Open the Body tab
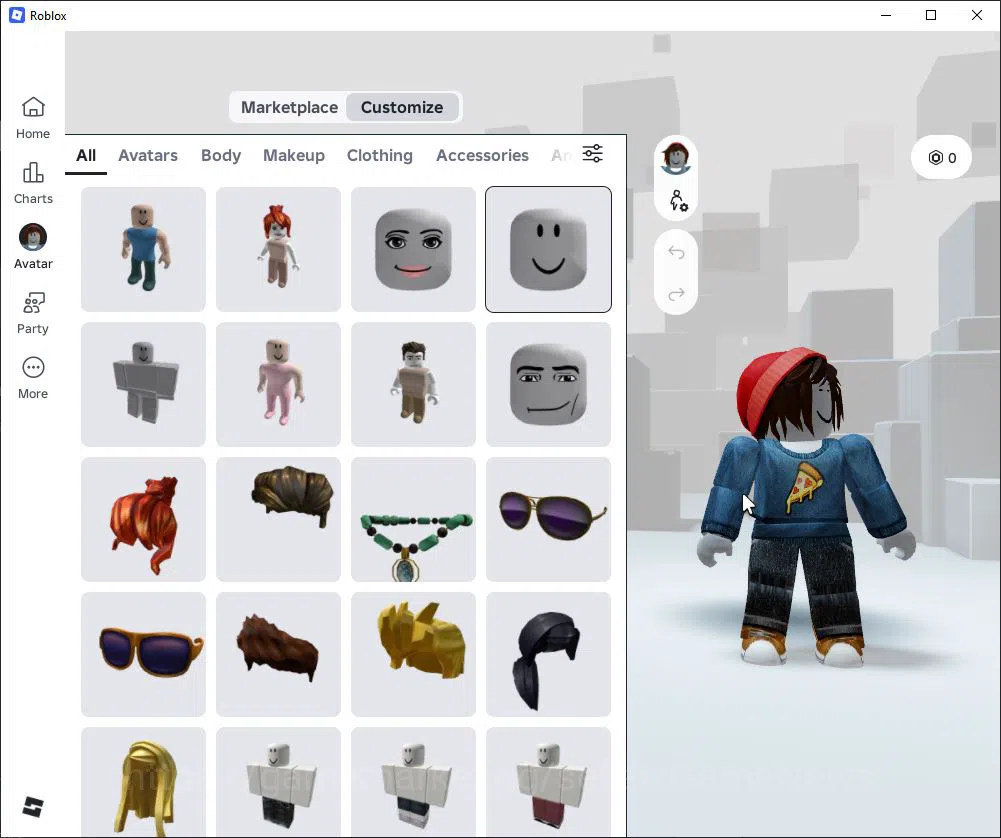 [x=221, y=155]
